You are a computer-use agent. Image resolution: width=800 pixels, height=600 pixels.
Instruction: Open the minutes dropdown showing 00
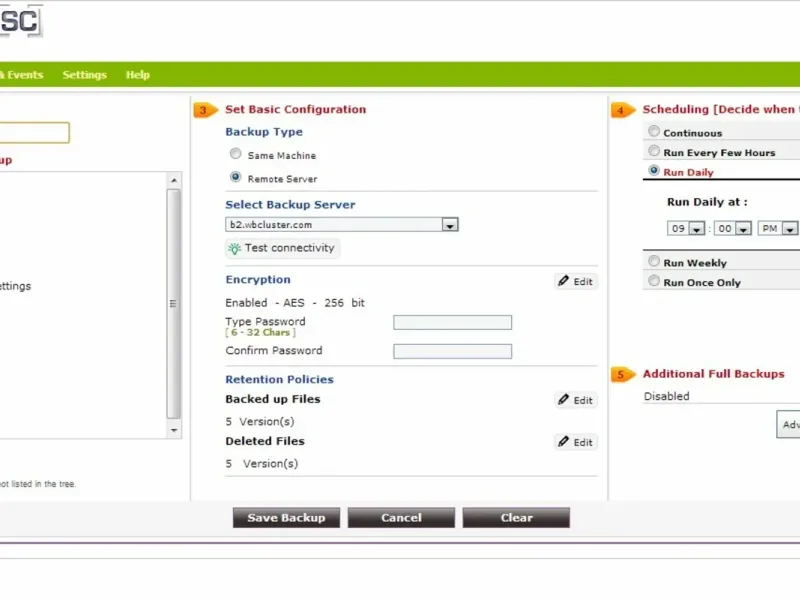[x=733, y=228]
